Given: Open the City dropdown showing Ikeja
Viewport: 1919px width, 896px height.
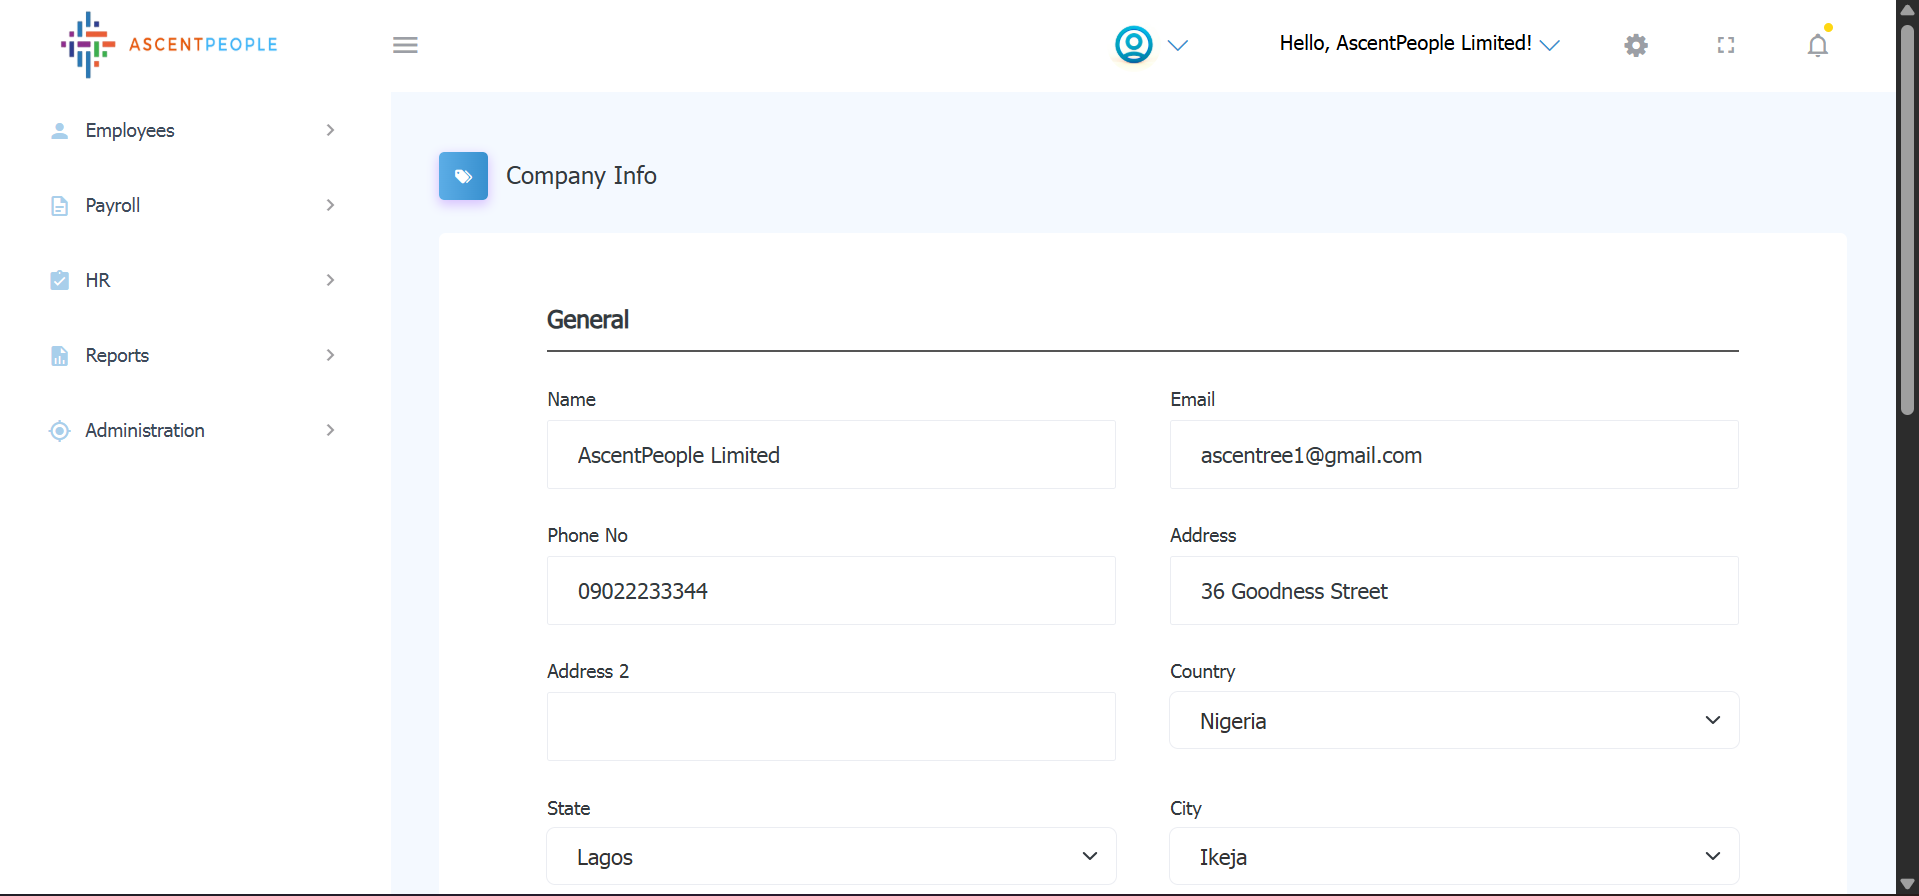Looking at the screenshot, I should coord(1453,856).
